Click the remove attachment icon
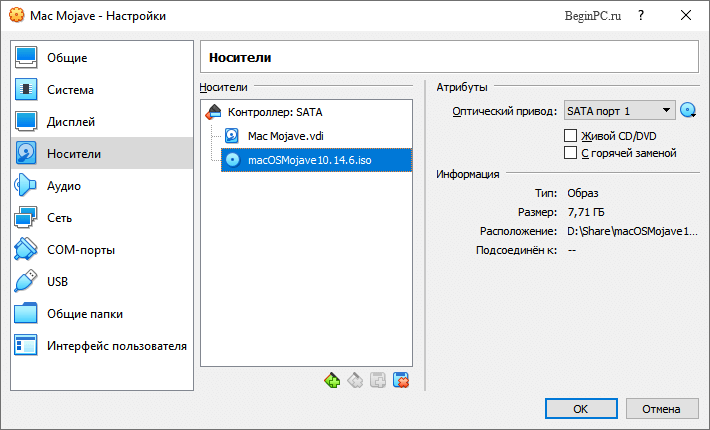Image resolution: width=710 pixels, height=430 pixels. [x=401, y=380]
